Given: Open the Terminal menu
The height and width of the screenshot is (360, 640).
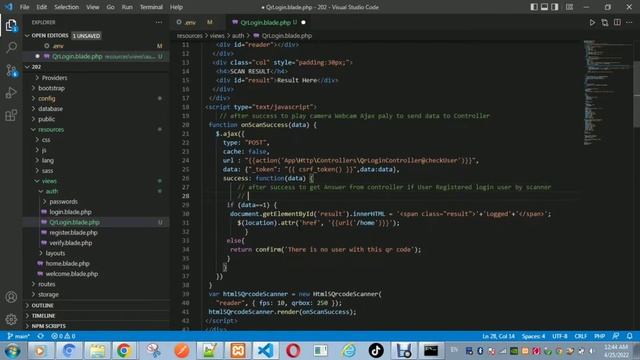Looking at the screenshot, I should (151, 7).
